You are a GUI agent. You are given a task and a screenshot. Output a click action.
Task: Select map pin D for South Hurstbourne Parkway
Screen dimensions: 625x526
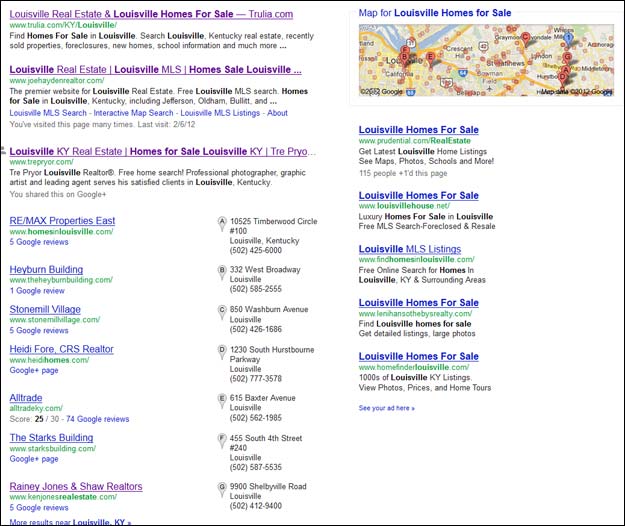click(x=222, y=351)
